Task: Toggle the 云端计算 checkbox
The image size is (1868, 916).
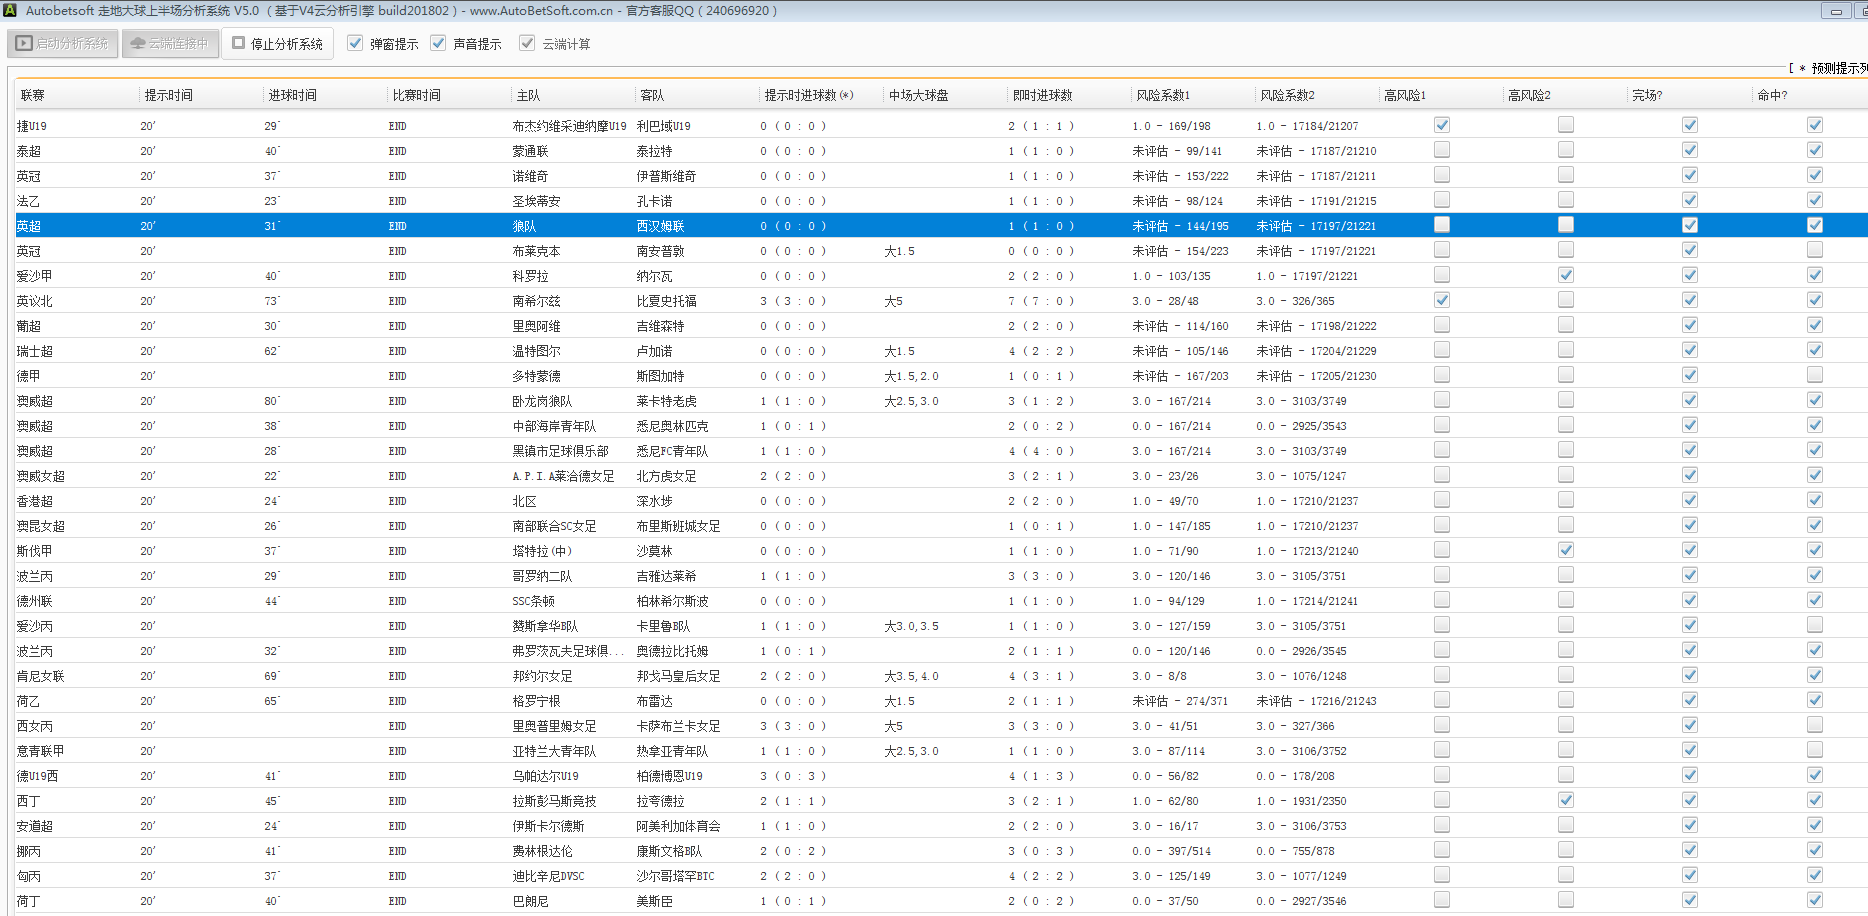Action: pos(527,43)
